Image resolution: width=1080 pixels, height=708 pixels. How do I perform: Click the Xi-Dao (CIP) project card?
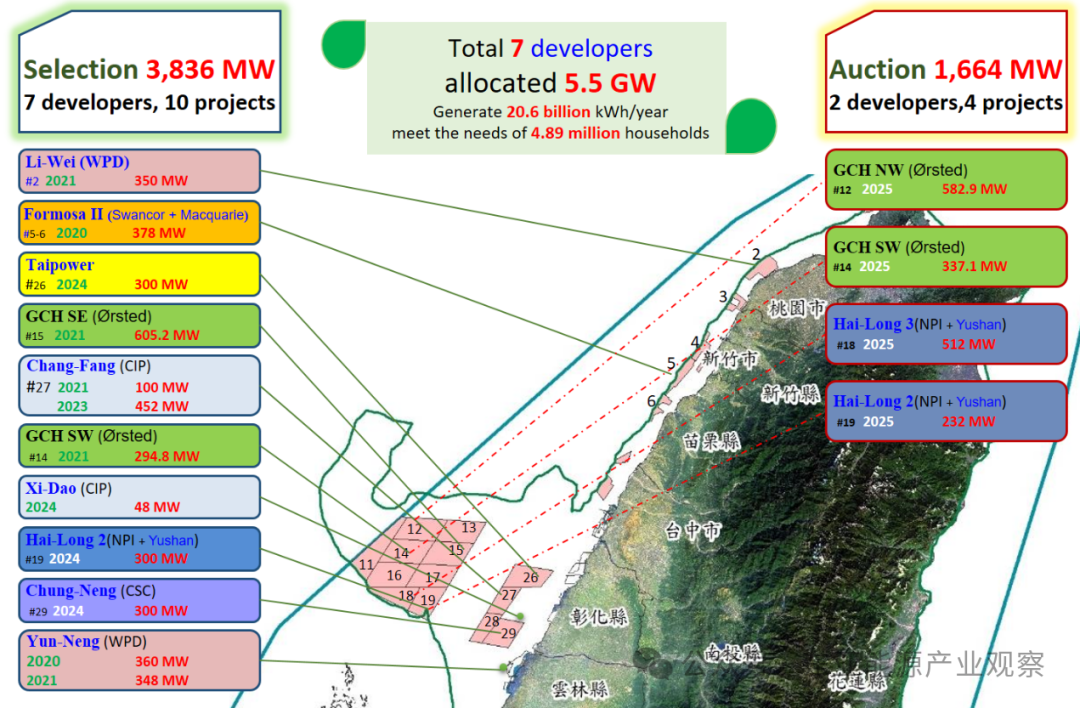tap(139, 497)
